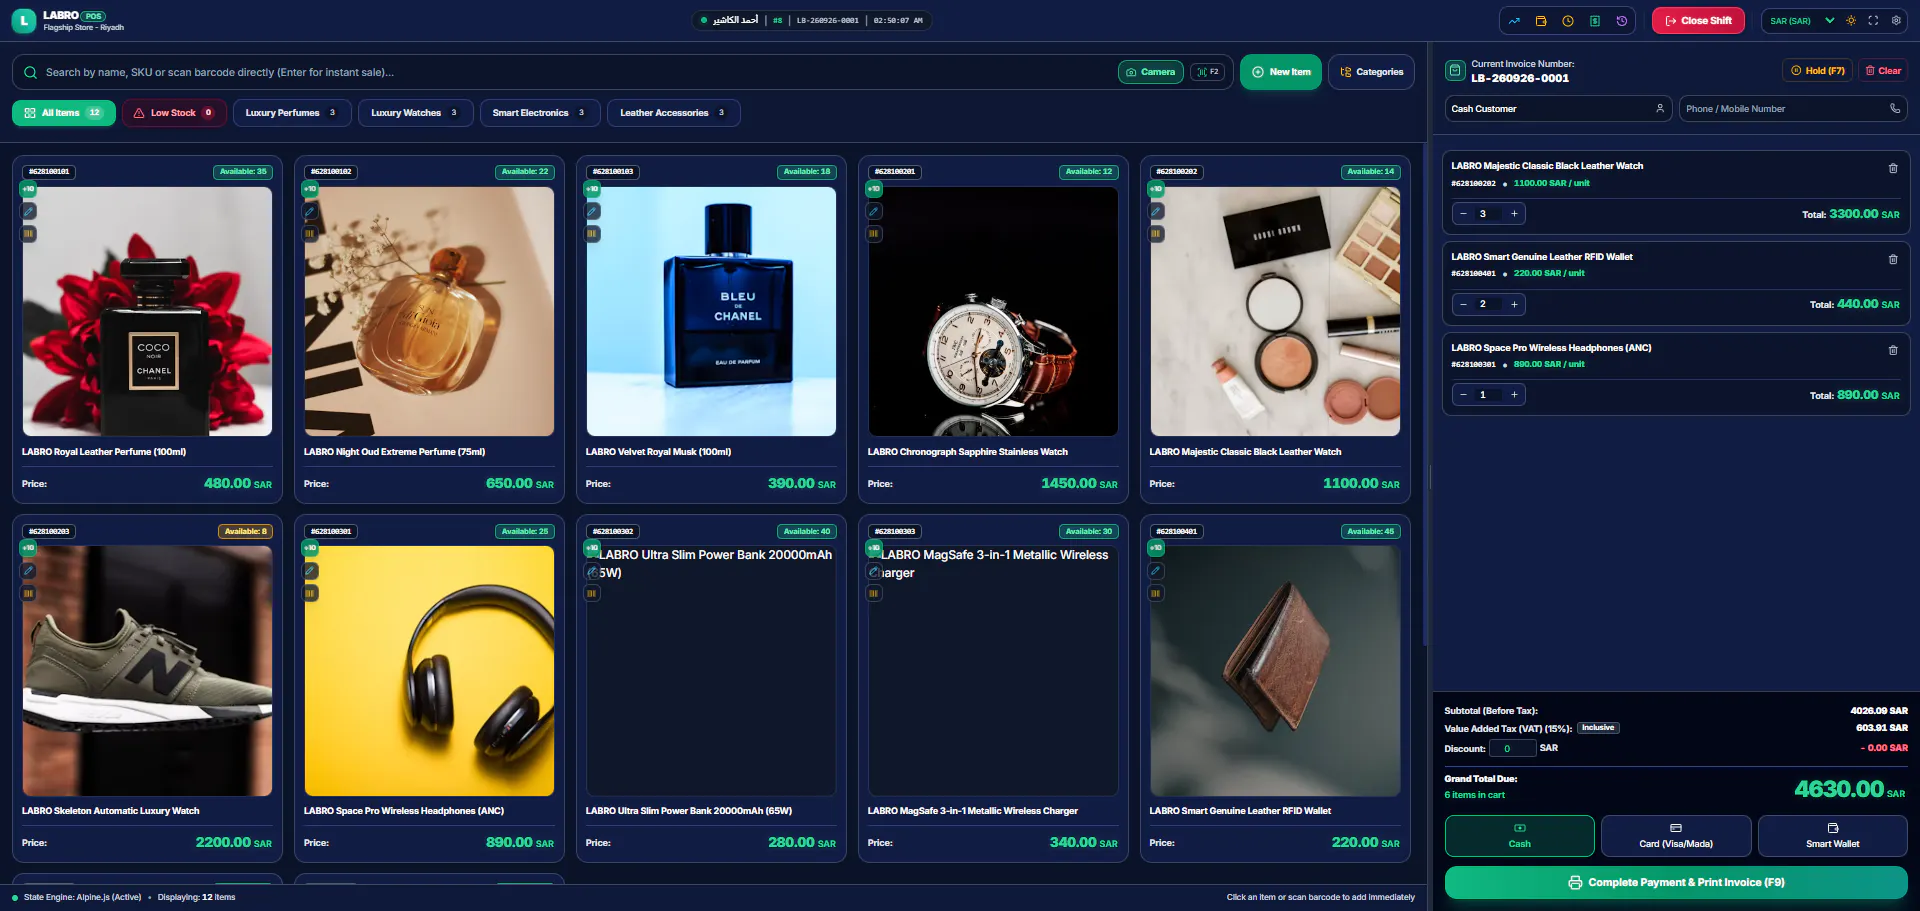The image size is (1920, 911).
Task: Decrease Headphones quantity in cart
Action: pyautogui.click(x=1464, y=395)
